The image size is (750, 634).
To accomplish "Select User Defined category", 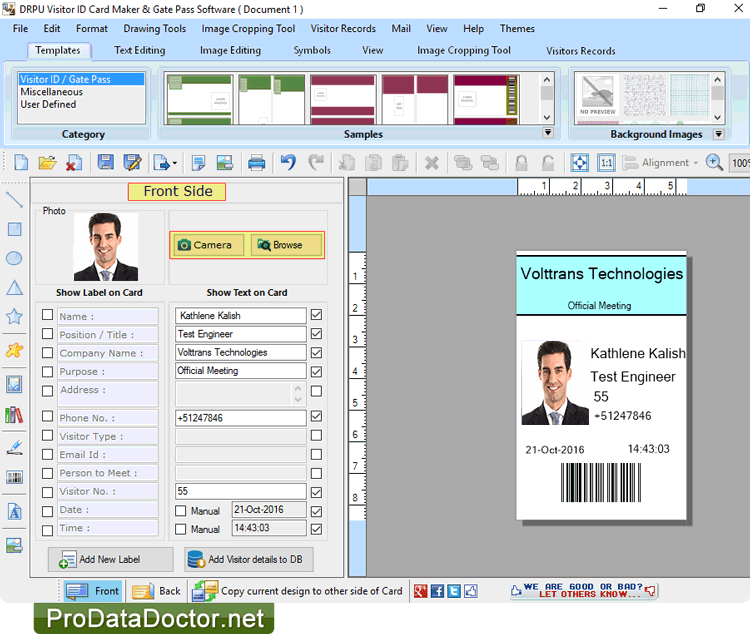I will [48, 104].
